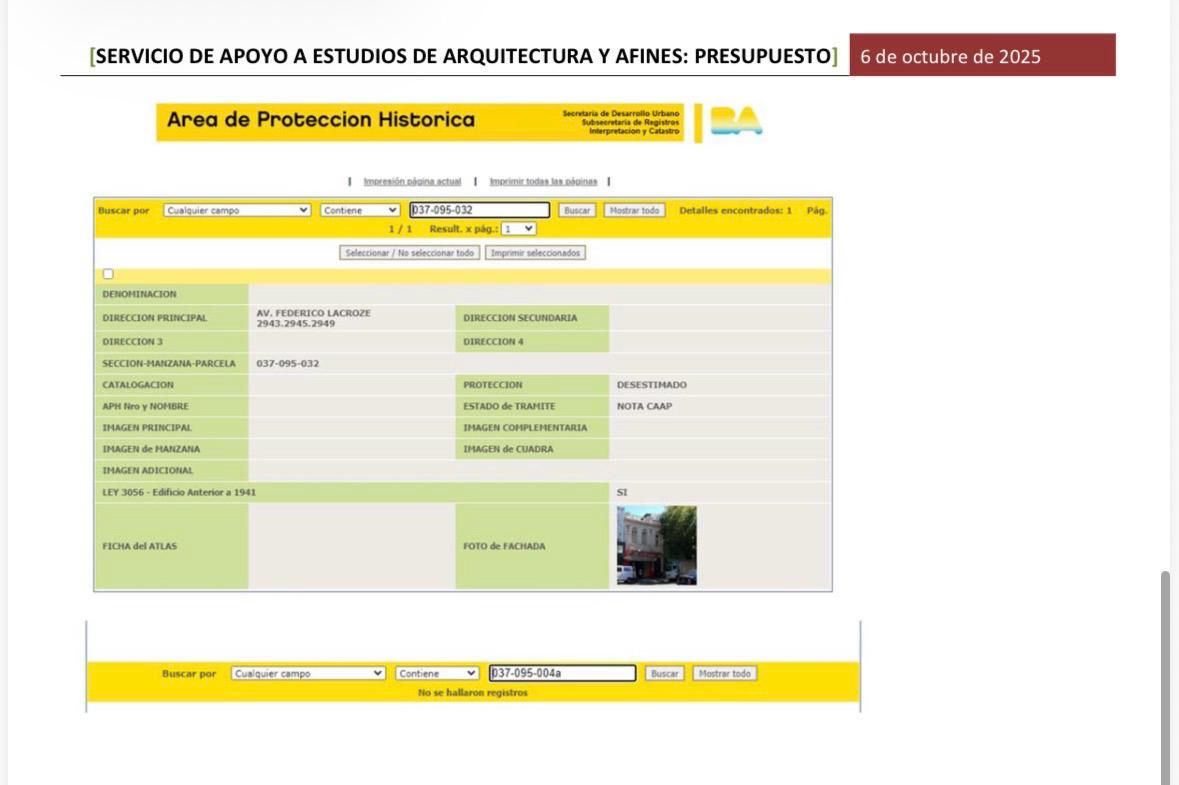
Task: Click the 'Imprimir seleccionados' button
Action: (535, 253)
